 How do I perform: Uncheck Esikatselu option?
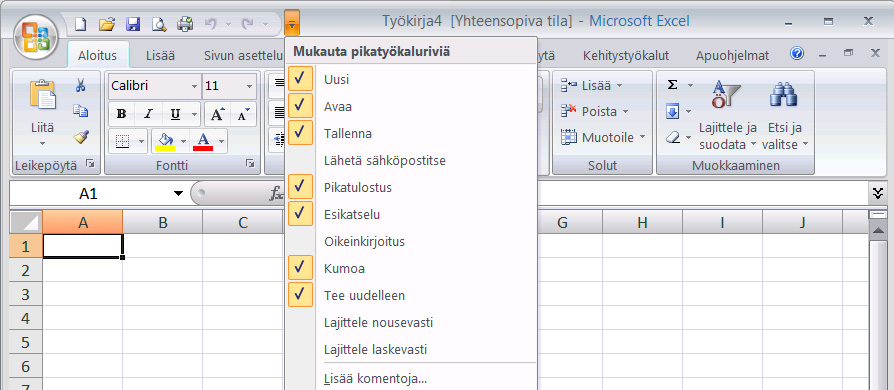pos(411,214)
